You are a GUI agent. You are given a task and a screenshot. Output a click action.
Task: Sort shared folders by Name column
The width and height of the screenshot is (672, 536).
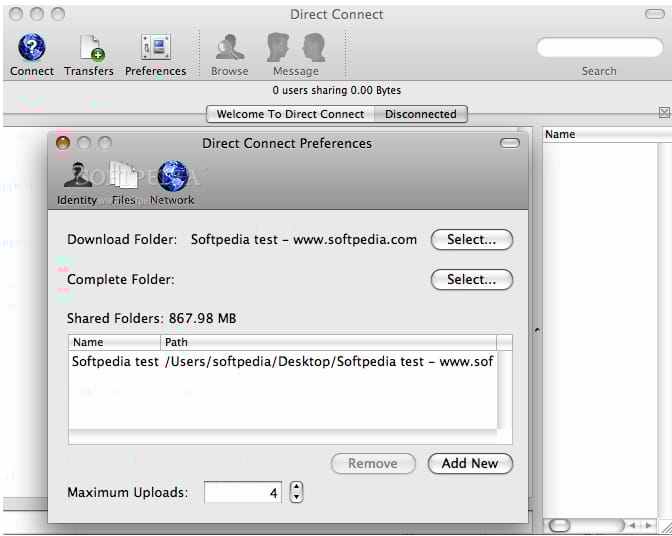pyautogui.click(x=114, y=342)
